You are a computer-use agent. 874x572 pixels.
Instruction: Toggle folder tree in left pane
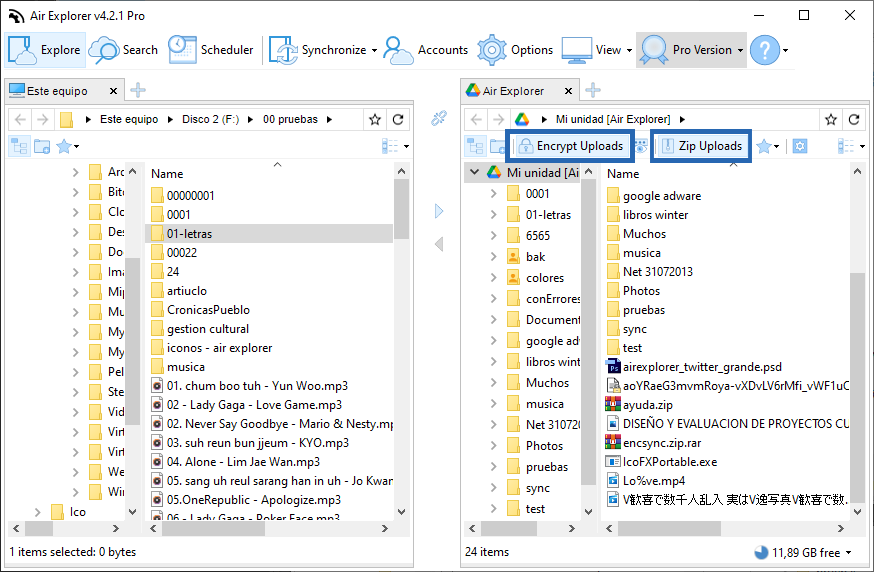(20, 146)
